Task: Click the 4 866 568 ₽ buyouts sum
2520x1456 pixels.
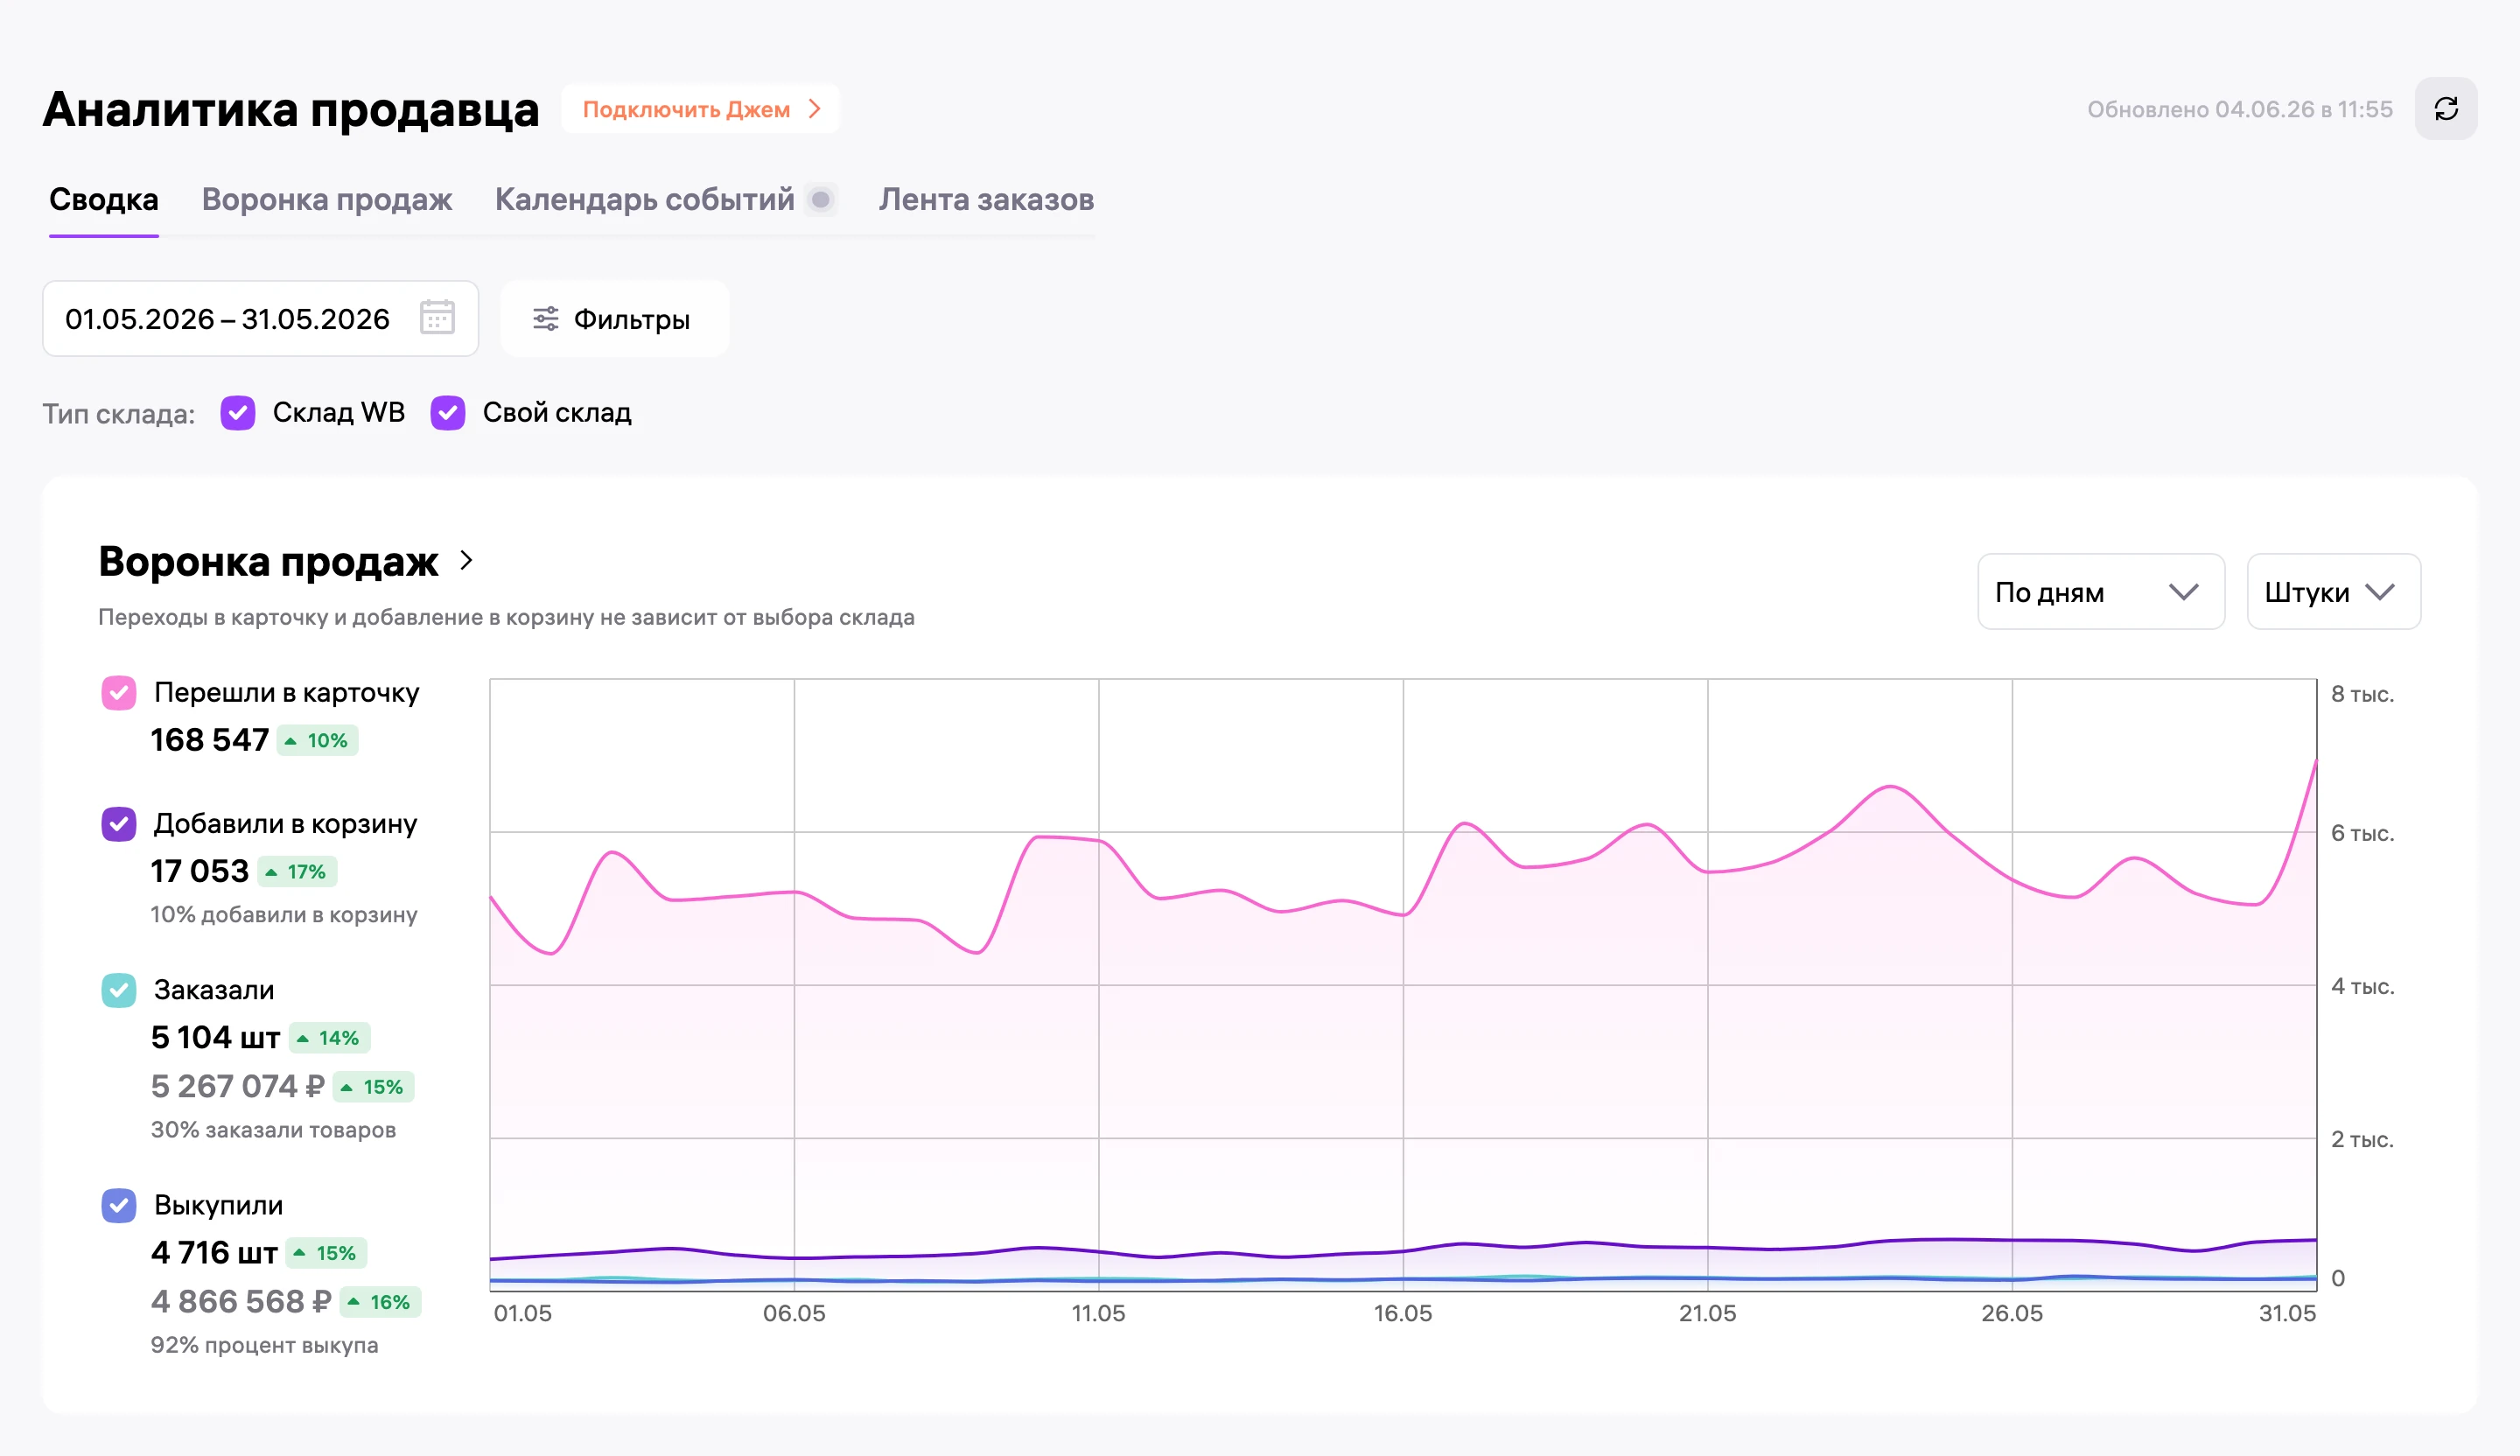Action: [x=241, y=1302]
